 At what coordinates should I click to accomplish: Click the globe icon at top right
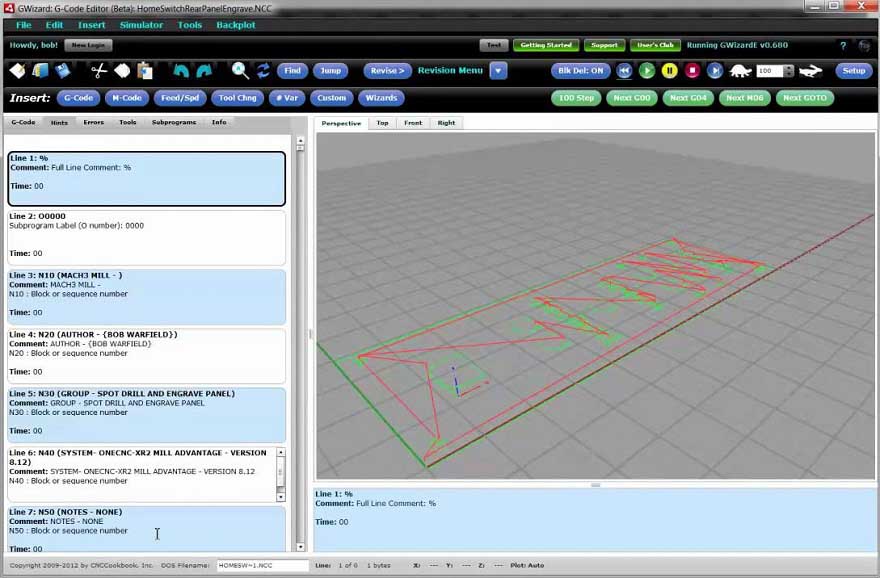864,46
